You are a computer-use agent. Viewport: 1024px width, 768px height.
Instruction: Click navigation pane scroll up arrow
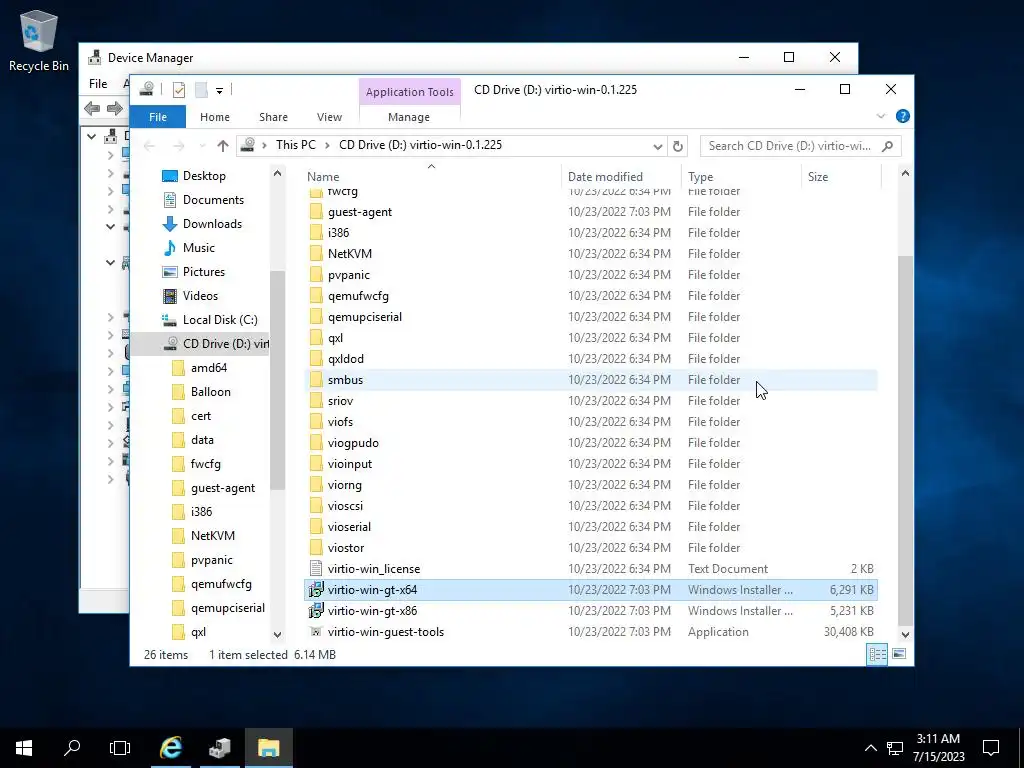tap(278, 174)
